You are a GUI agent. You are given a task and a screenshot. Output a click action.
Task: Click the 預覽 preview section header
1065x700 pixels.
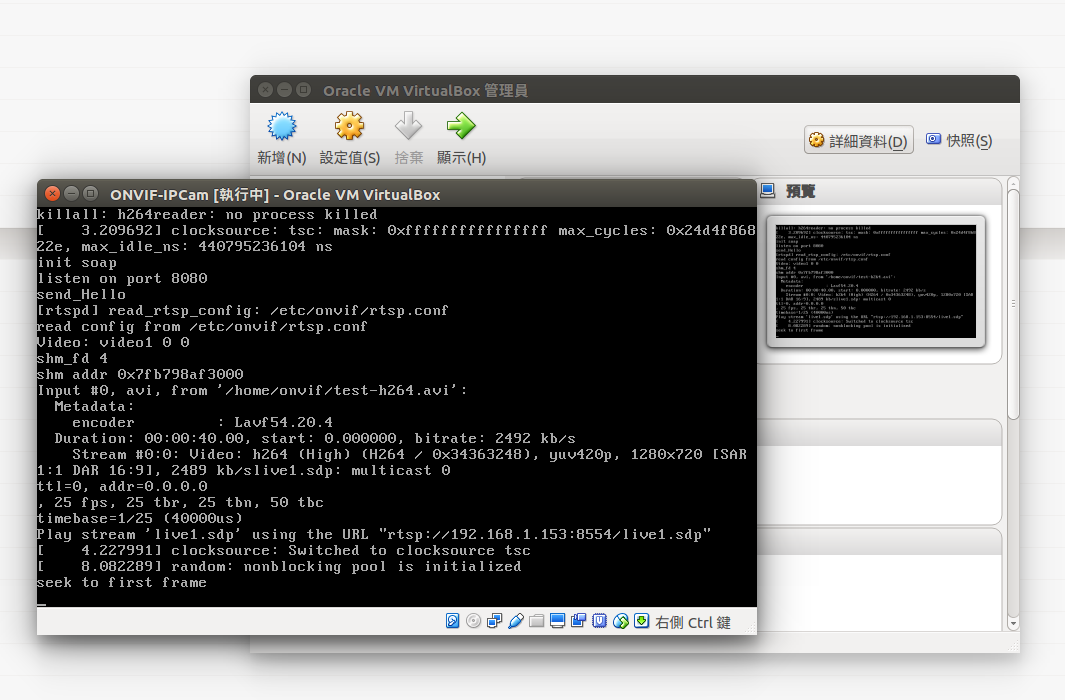coord(801,191)
